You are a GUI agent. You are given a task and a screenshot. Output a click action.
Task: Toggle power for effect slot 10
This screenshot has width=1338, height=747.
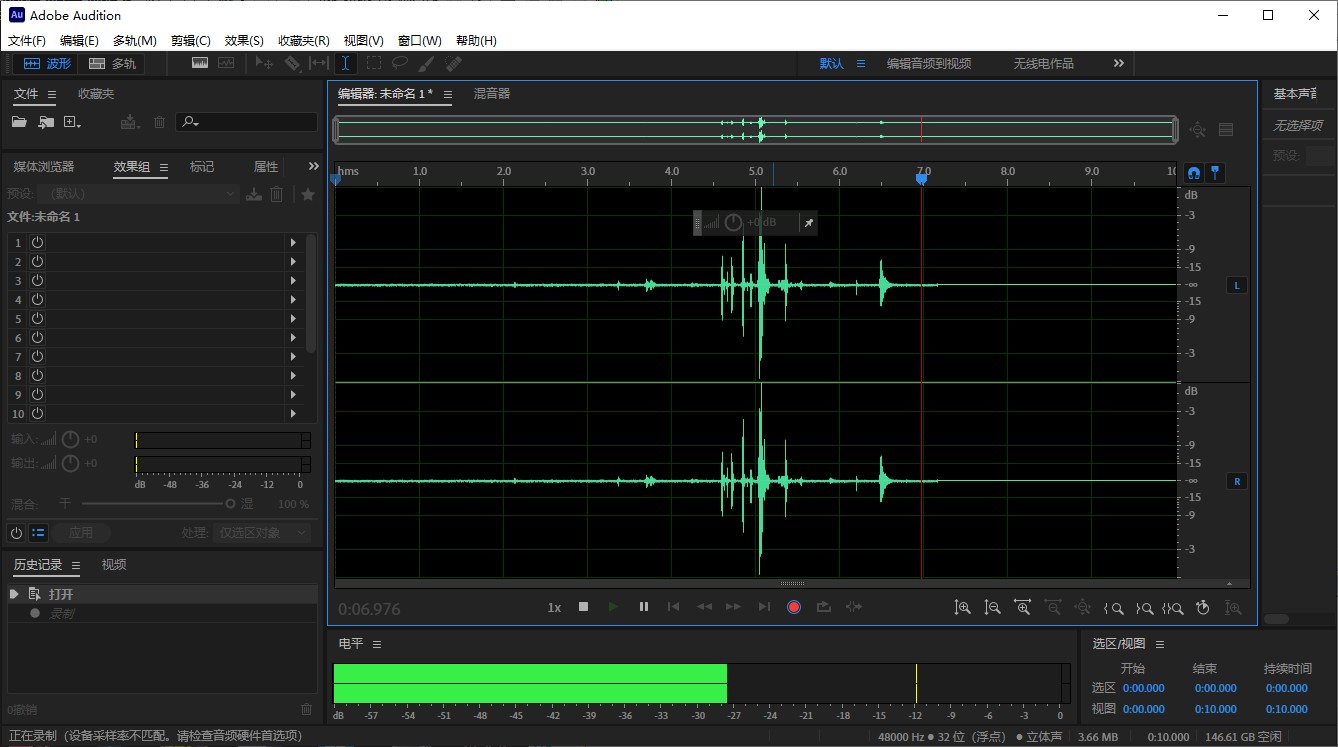click(37, 413)
